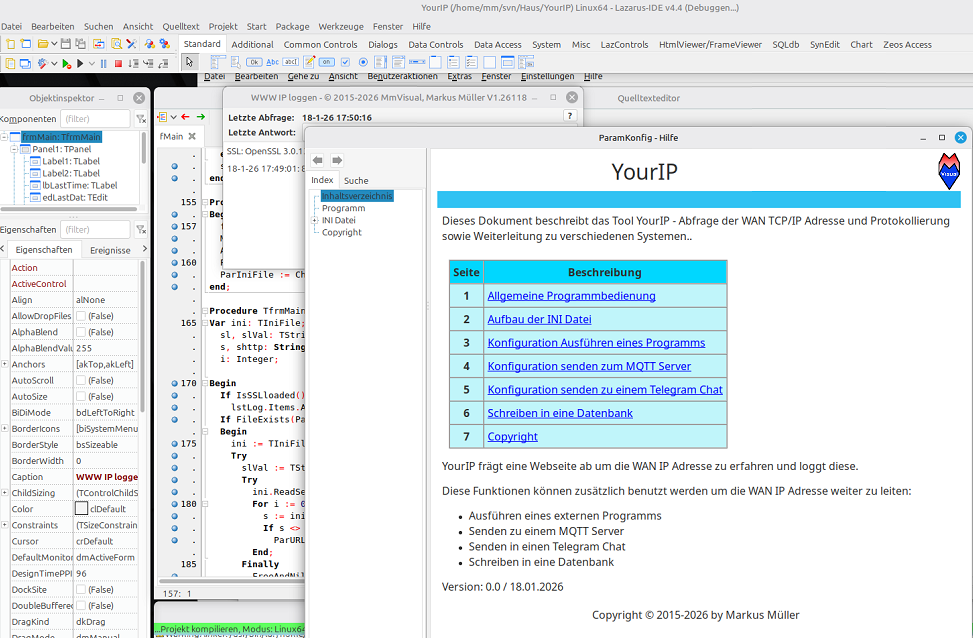973x638 pixels.
Task: Pick the TCheckBox component from the palette
Action: pos(343,62)
